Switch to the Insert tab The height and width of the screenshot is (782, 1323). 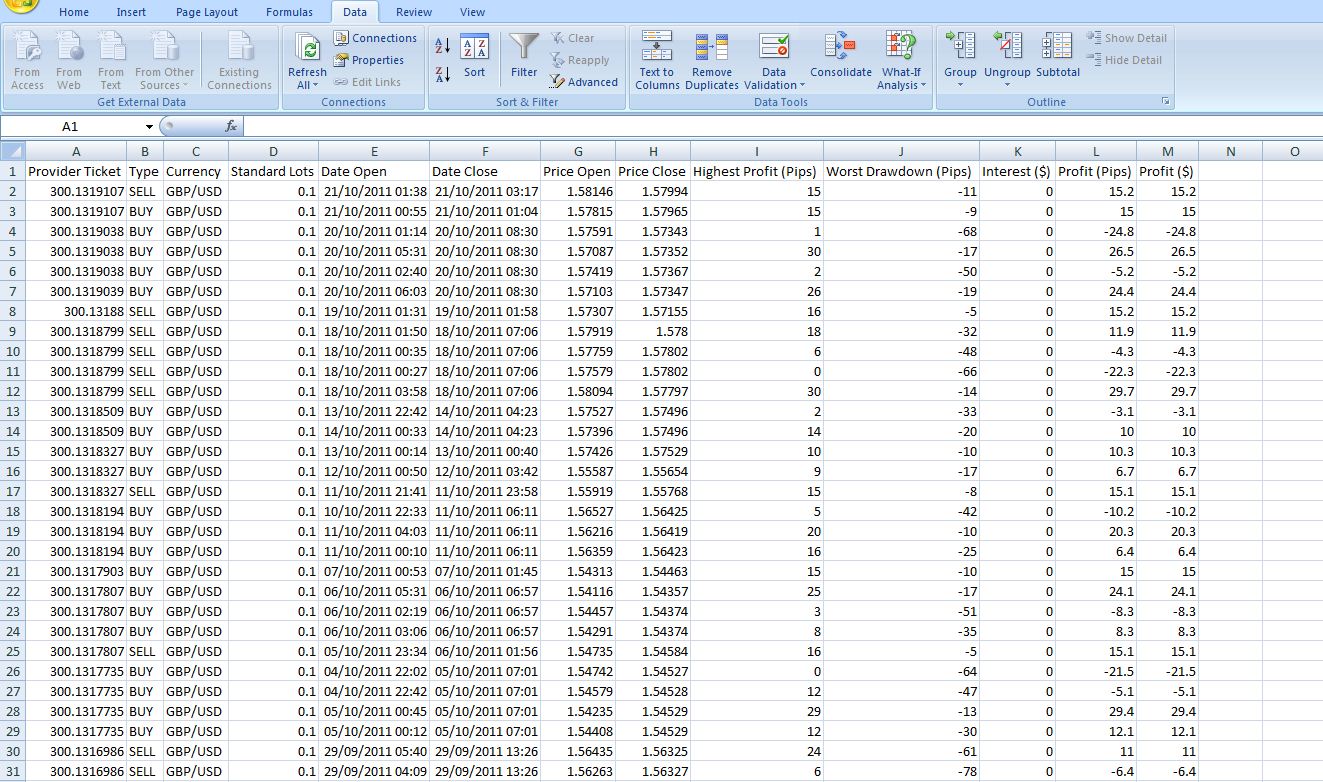[x=131, y=12]
